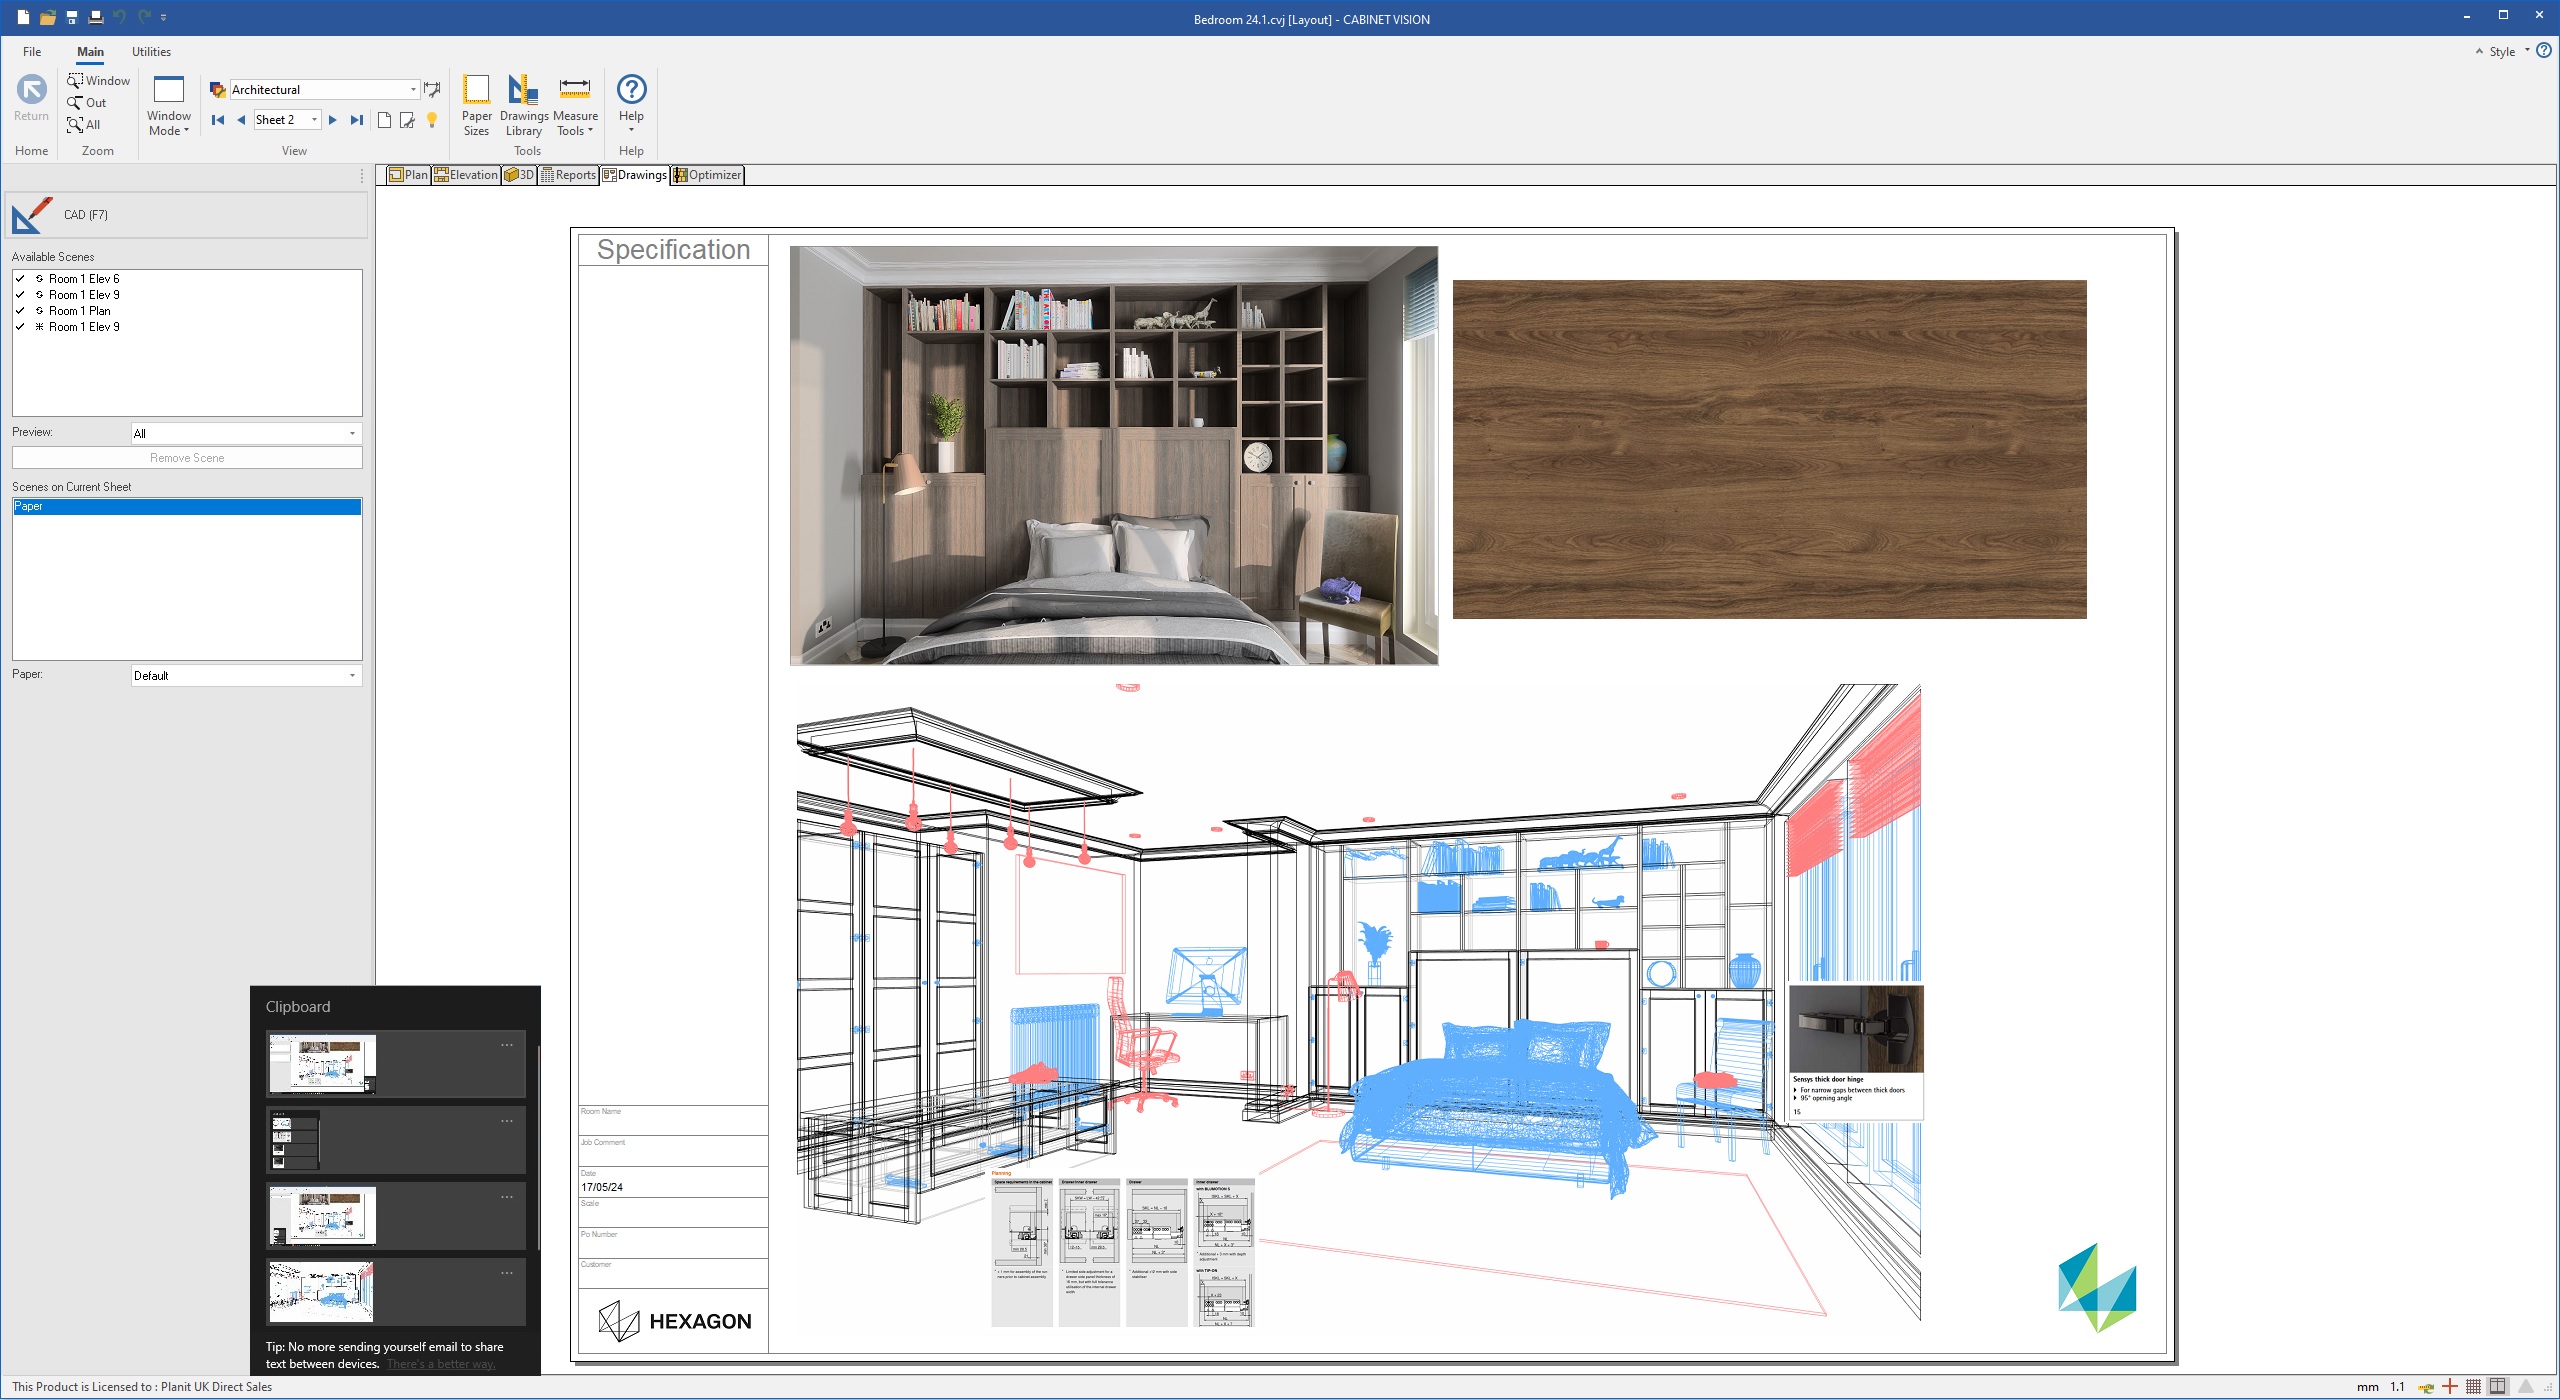Click the Remove Scene button
Viewport: 2560px width, 1400px height.
click(x=187, y=458)
